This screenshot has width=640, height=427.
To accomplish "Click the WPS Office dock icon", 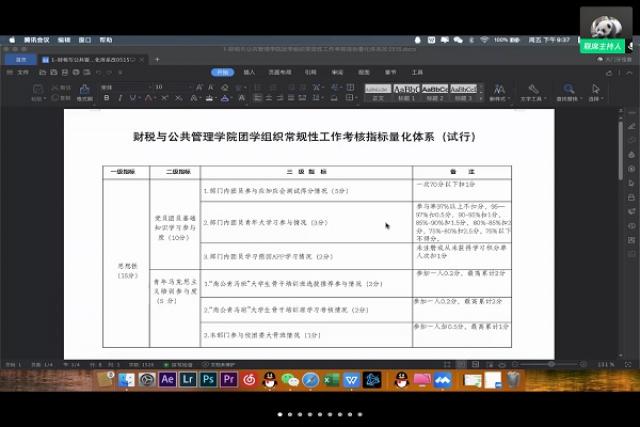I will tap(351, 380).
